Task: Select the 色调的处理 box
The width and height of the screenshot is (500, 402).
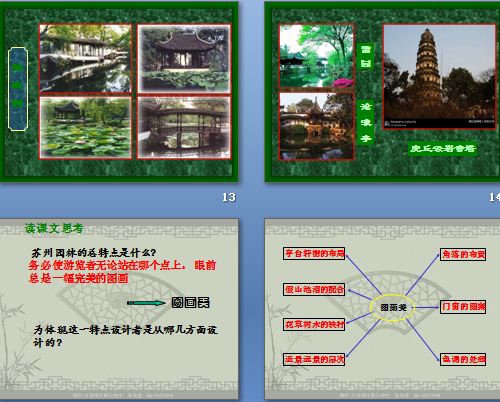Action: coord(463,359)
